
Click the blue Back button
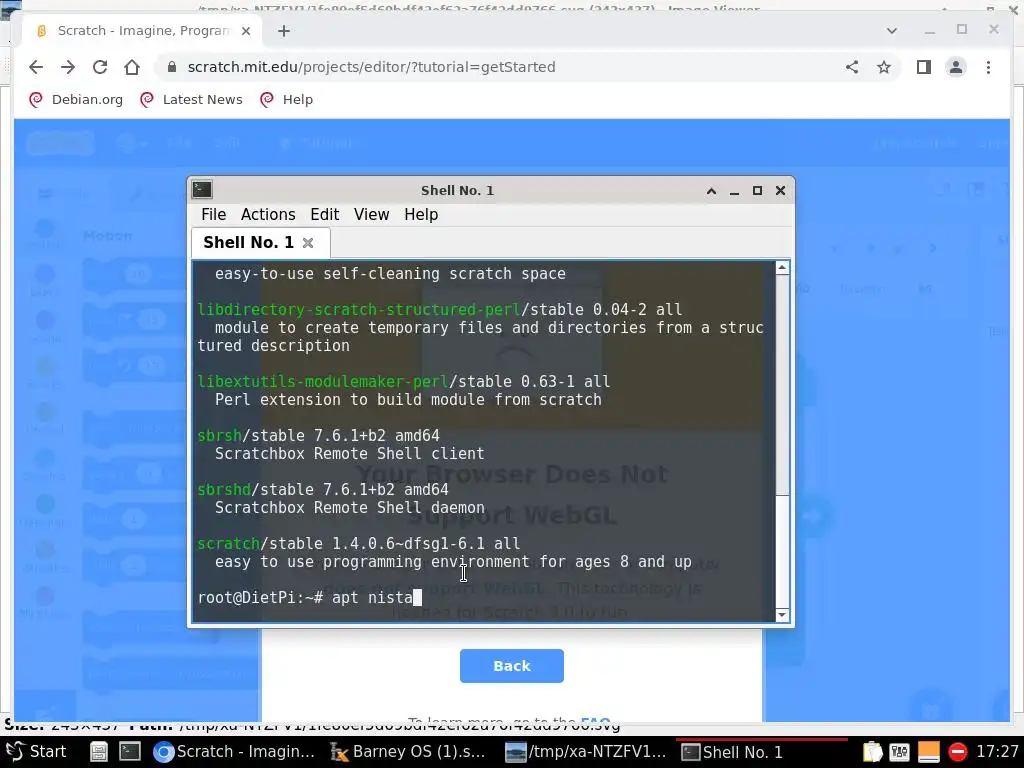click(x=512, y=666)
